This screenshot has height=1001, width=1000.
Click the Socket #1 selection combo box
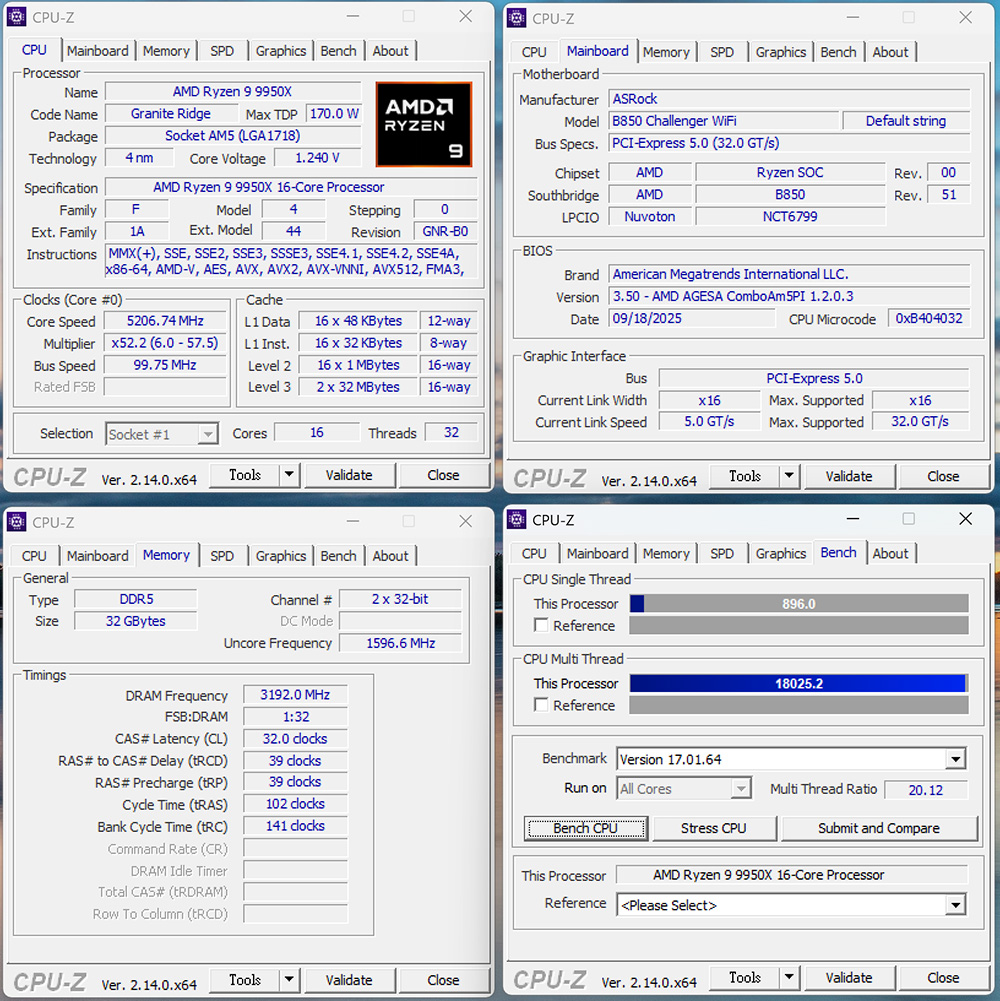[162, 434]
